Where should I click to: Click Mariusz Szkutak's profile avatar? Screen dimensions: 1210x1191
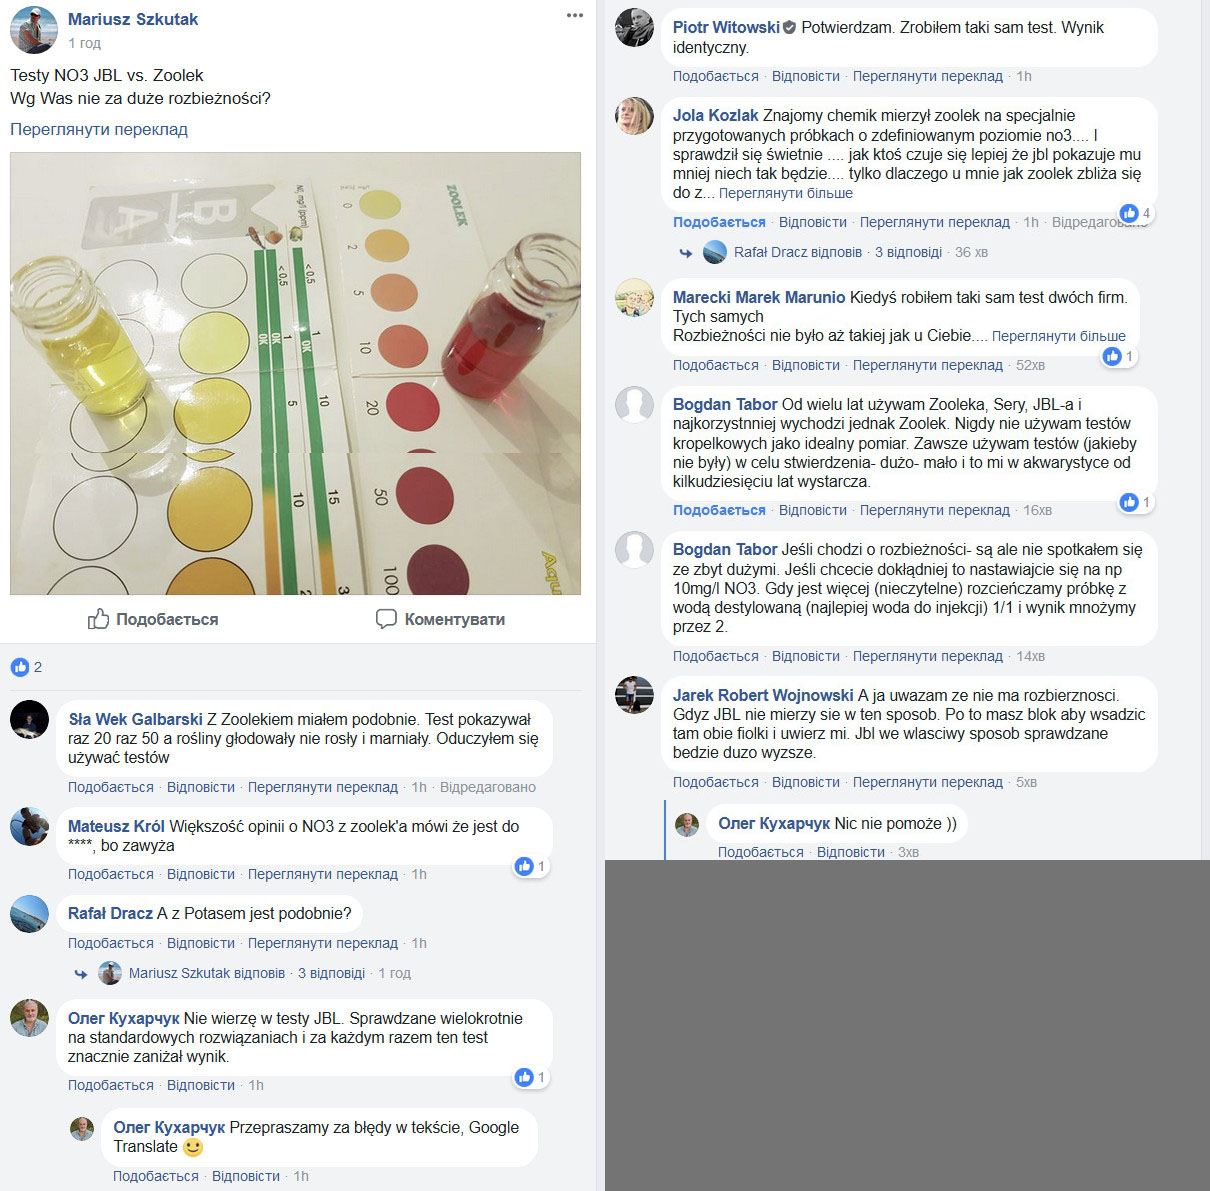(x=34, y=30)
